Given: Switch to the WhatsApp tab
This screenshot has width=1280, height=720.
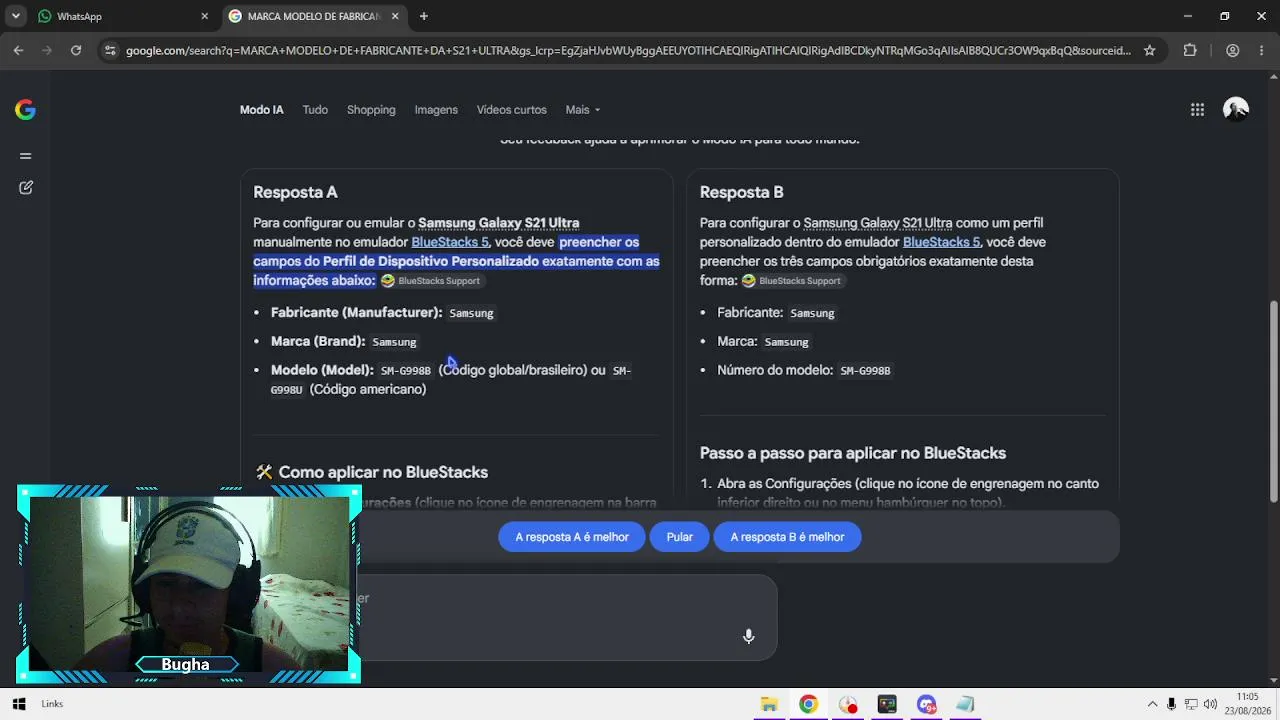Looking at the screenshot, I should coord(118,16).
